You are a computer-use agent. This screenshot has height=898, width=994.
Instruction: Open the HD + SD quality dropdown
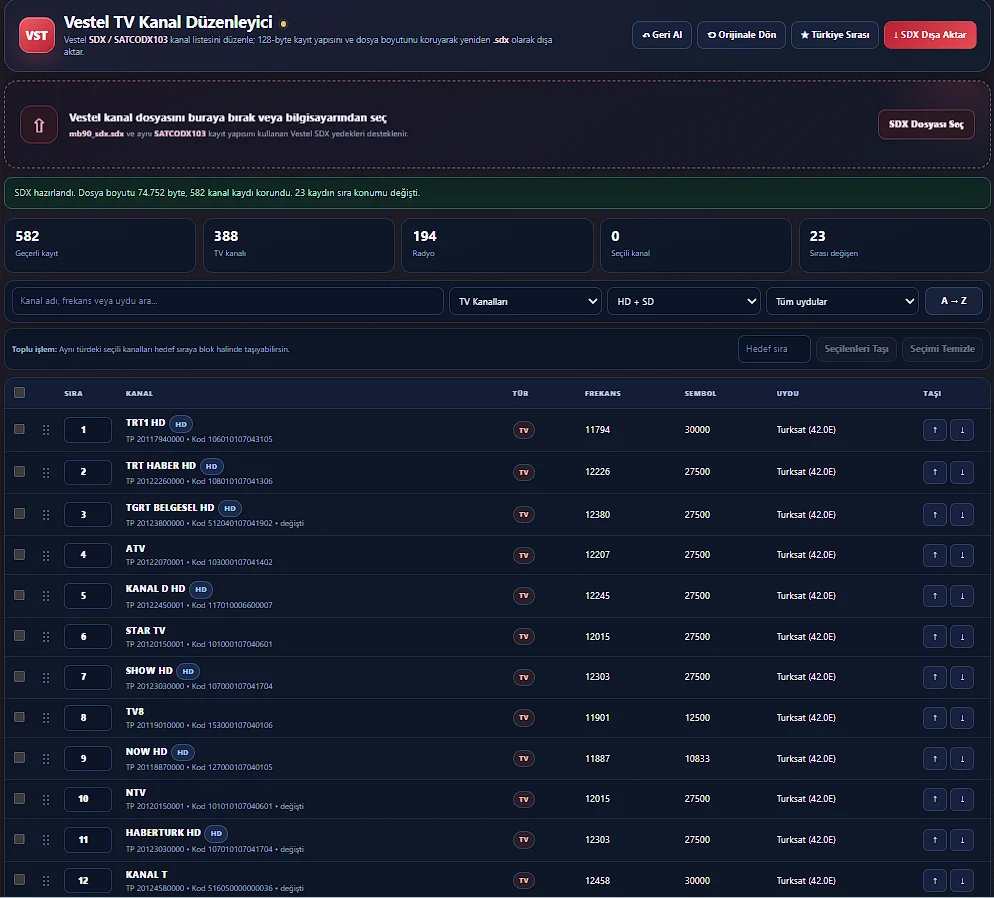click(683, 301)
